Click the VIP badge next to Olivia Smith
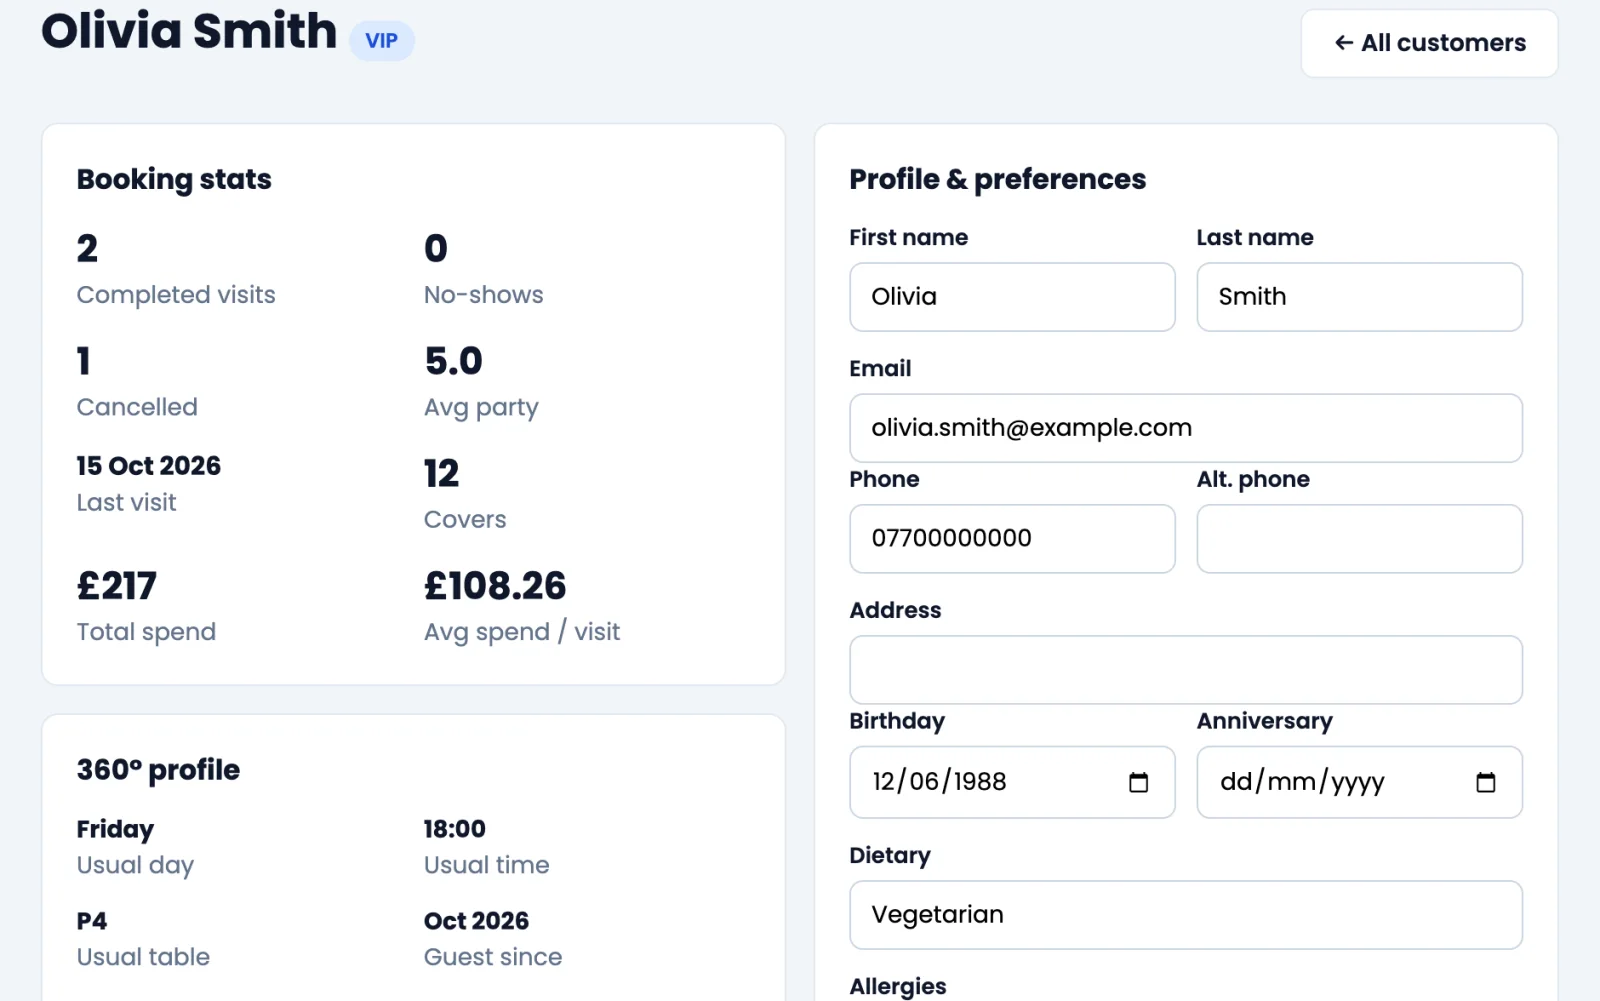 pyautogui.click(x=381, y=41)
